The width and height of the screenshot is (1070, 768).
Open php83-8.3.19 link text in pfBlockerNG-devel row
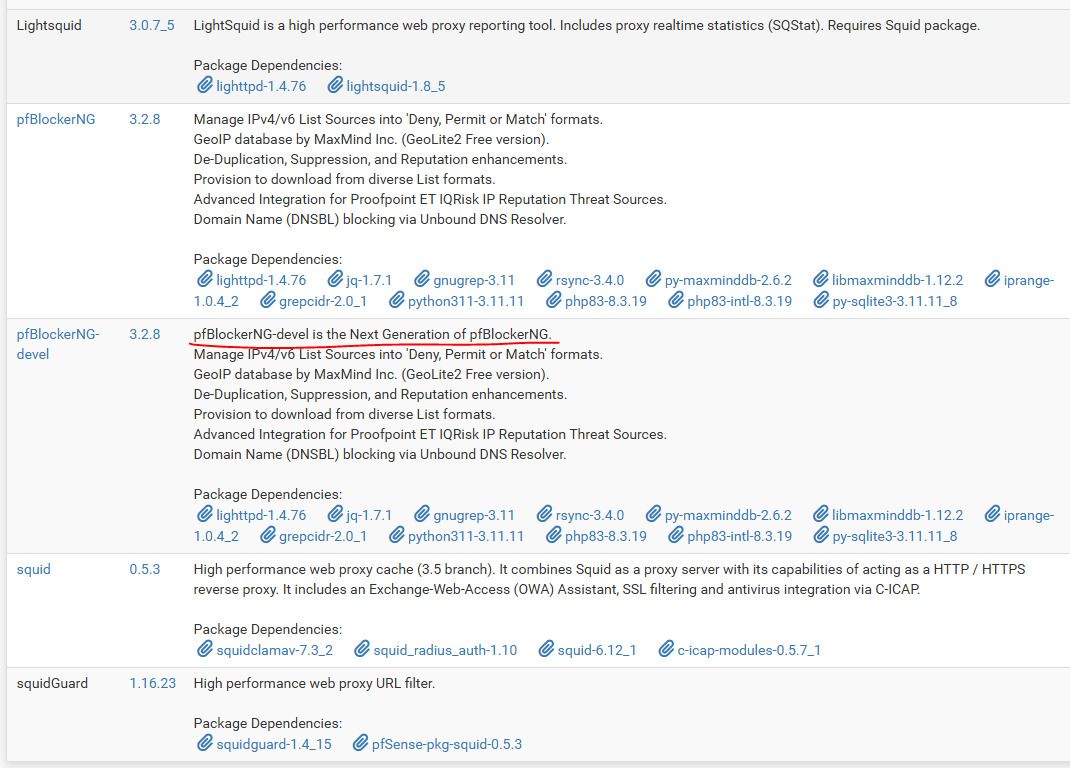click(x=606, y=537)
